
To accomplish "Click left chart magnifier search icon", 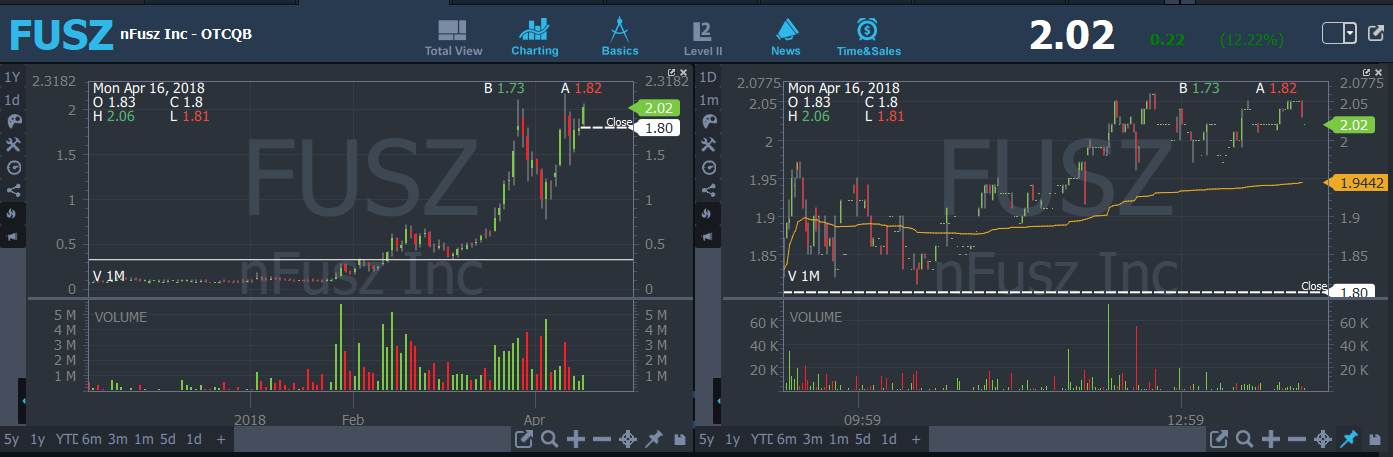I will coord(549,439).
